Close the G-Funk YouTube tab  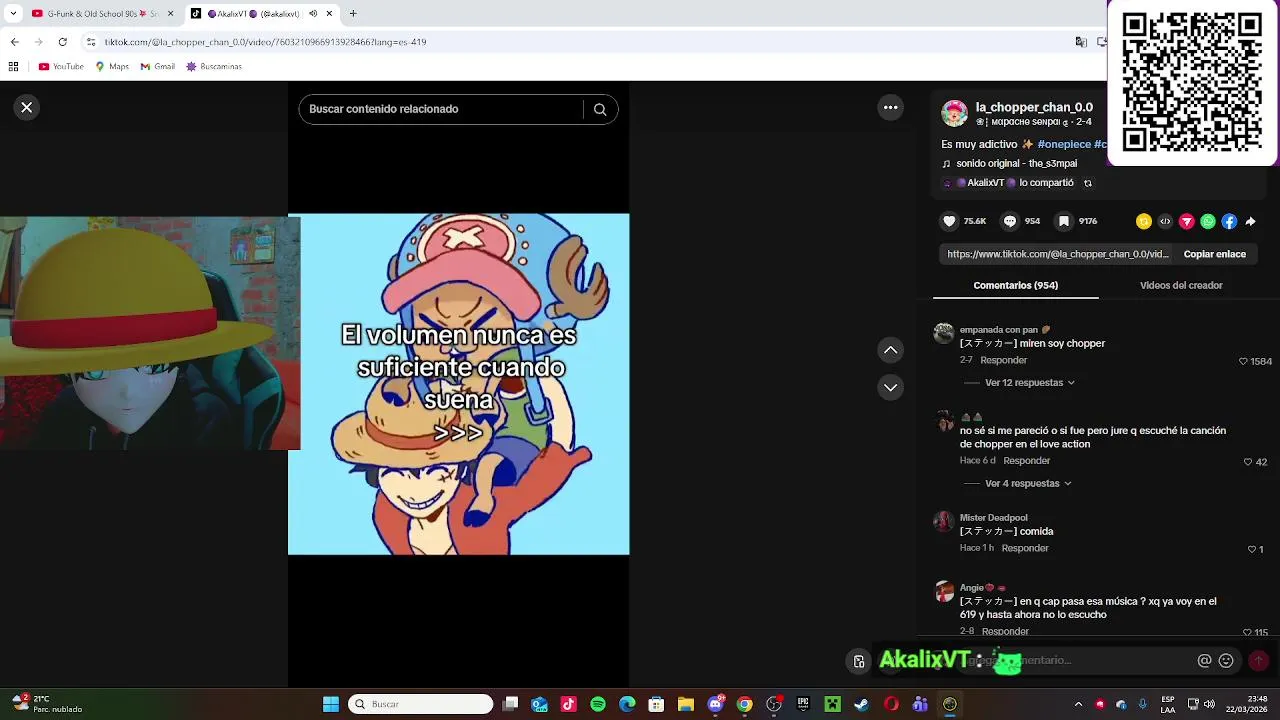(170, 14)
